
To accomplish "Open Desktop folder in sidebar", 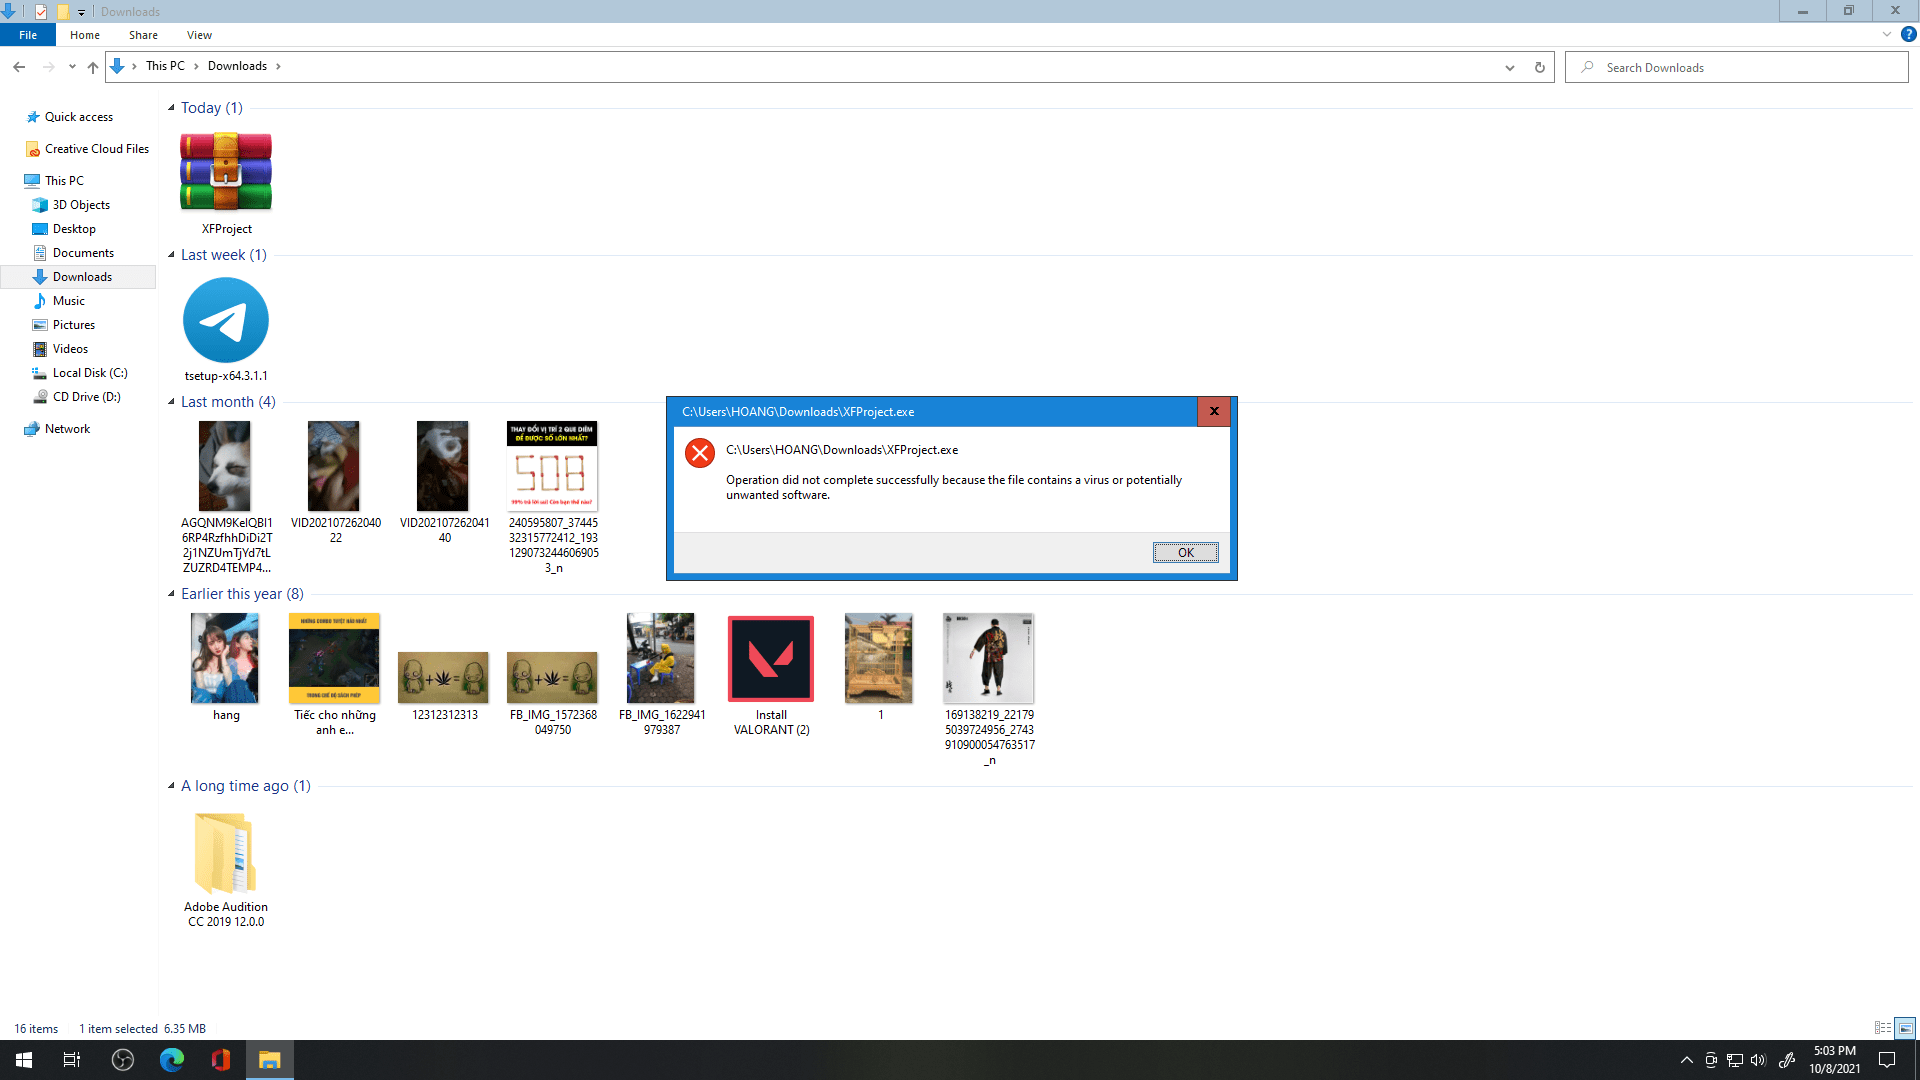I will 74,229.
